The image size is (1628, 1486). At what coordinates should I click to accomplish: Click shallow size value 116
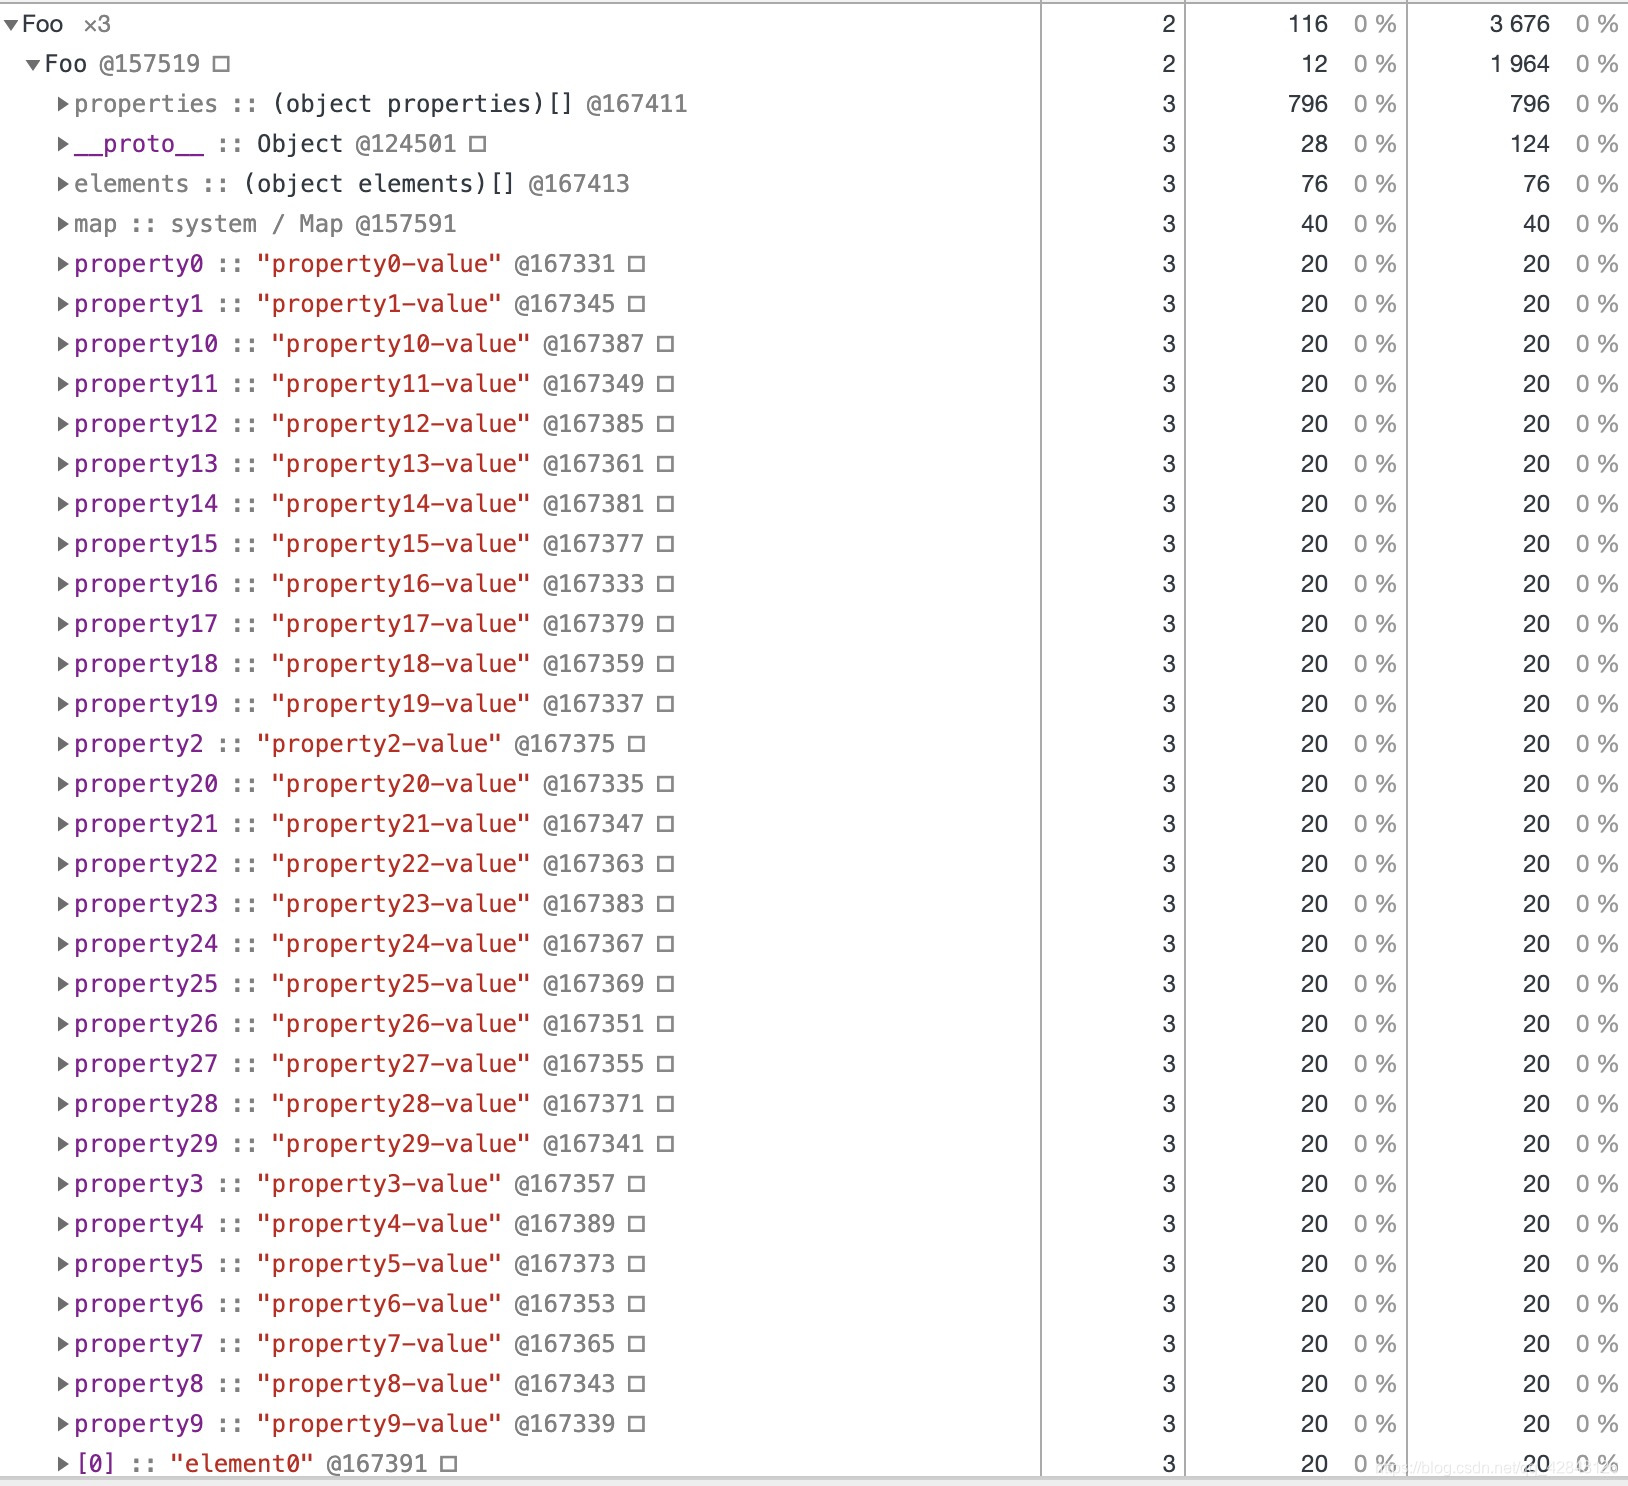pos(1308,24)
